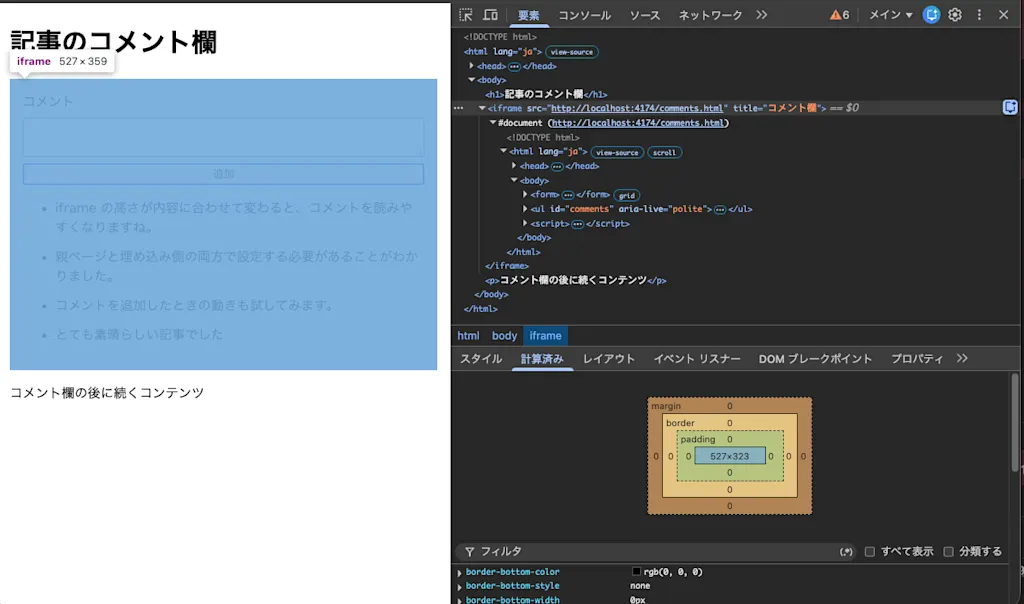This screenshot has height=604, width=1024.
Task: Enable the すべて表示 checkbox
Action: pos(870,552)
